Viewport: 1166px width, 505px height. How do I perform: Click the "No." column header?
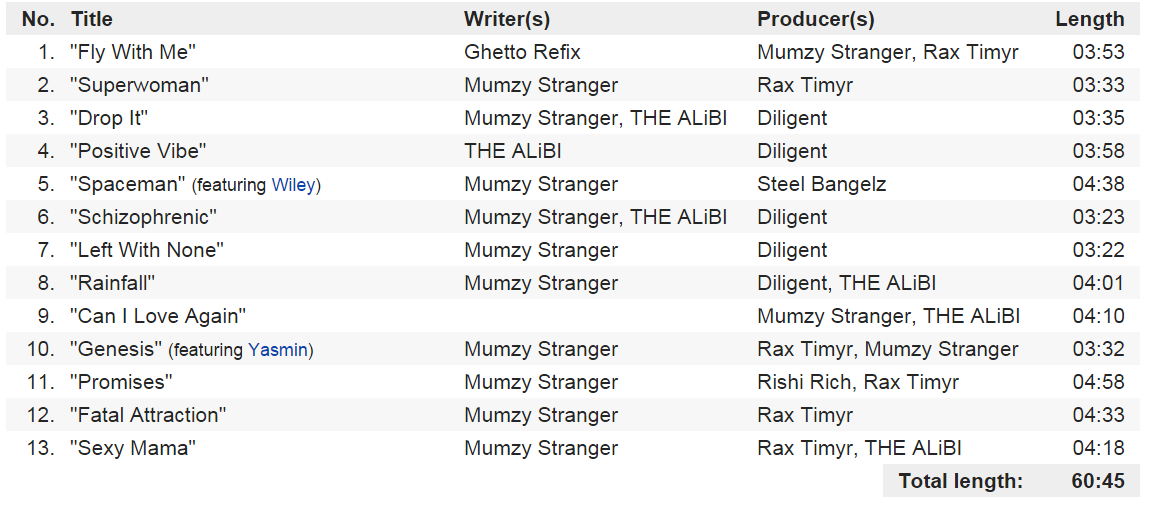click(38, 19)
